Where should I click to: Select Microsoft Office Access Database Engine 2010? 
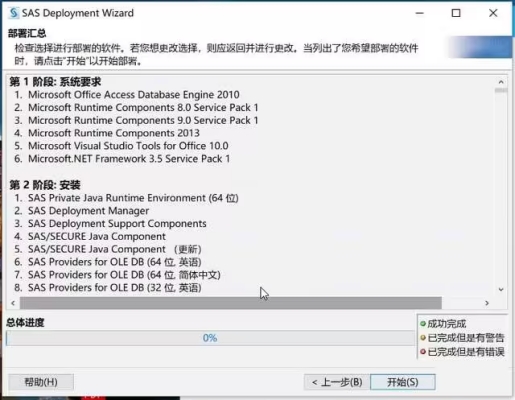click(134, 95)
